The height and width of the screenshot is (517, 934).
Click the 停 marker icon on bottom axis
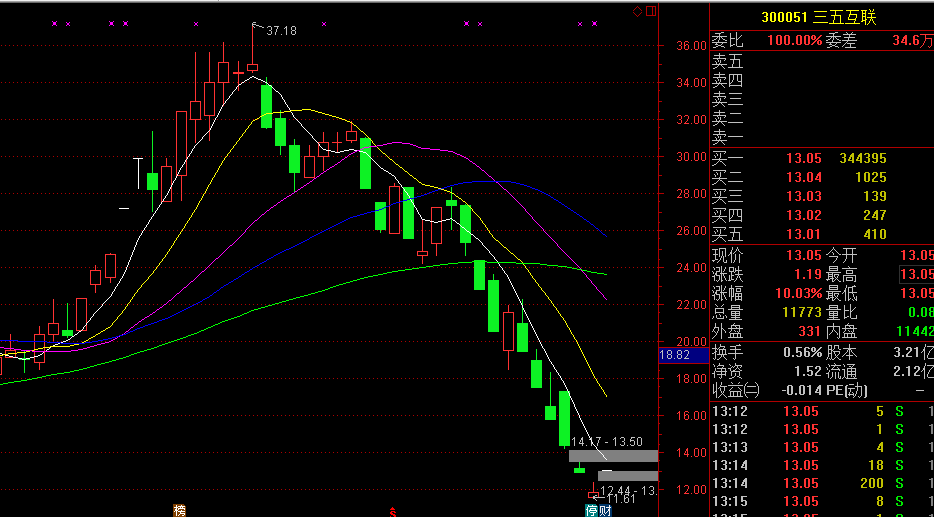click(x=592, y=510)
